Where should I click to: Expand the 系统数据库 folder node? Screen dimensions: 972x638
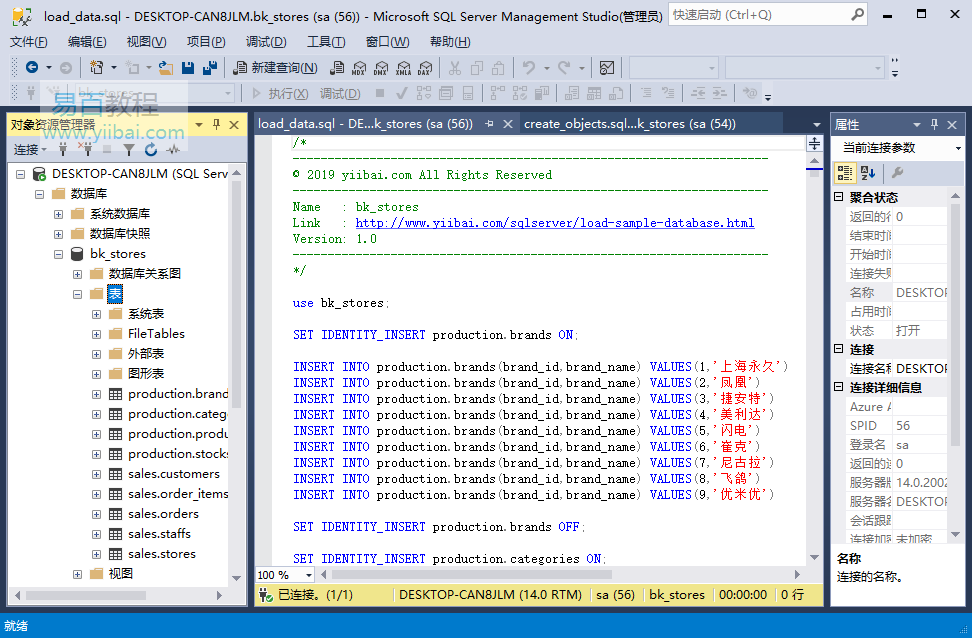(59, 214)
